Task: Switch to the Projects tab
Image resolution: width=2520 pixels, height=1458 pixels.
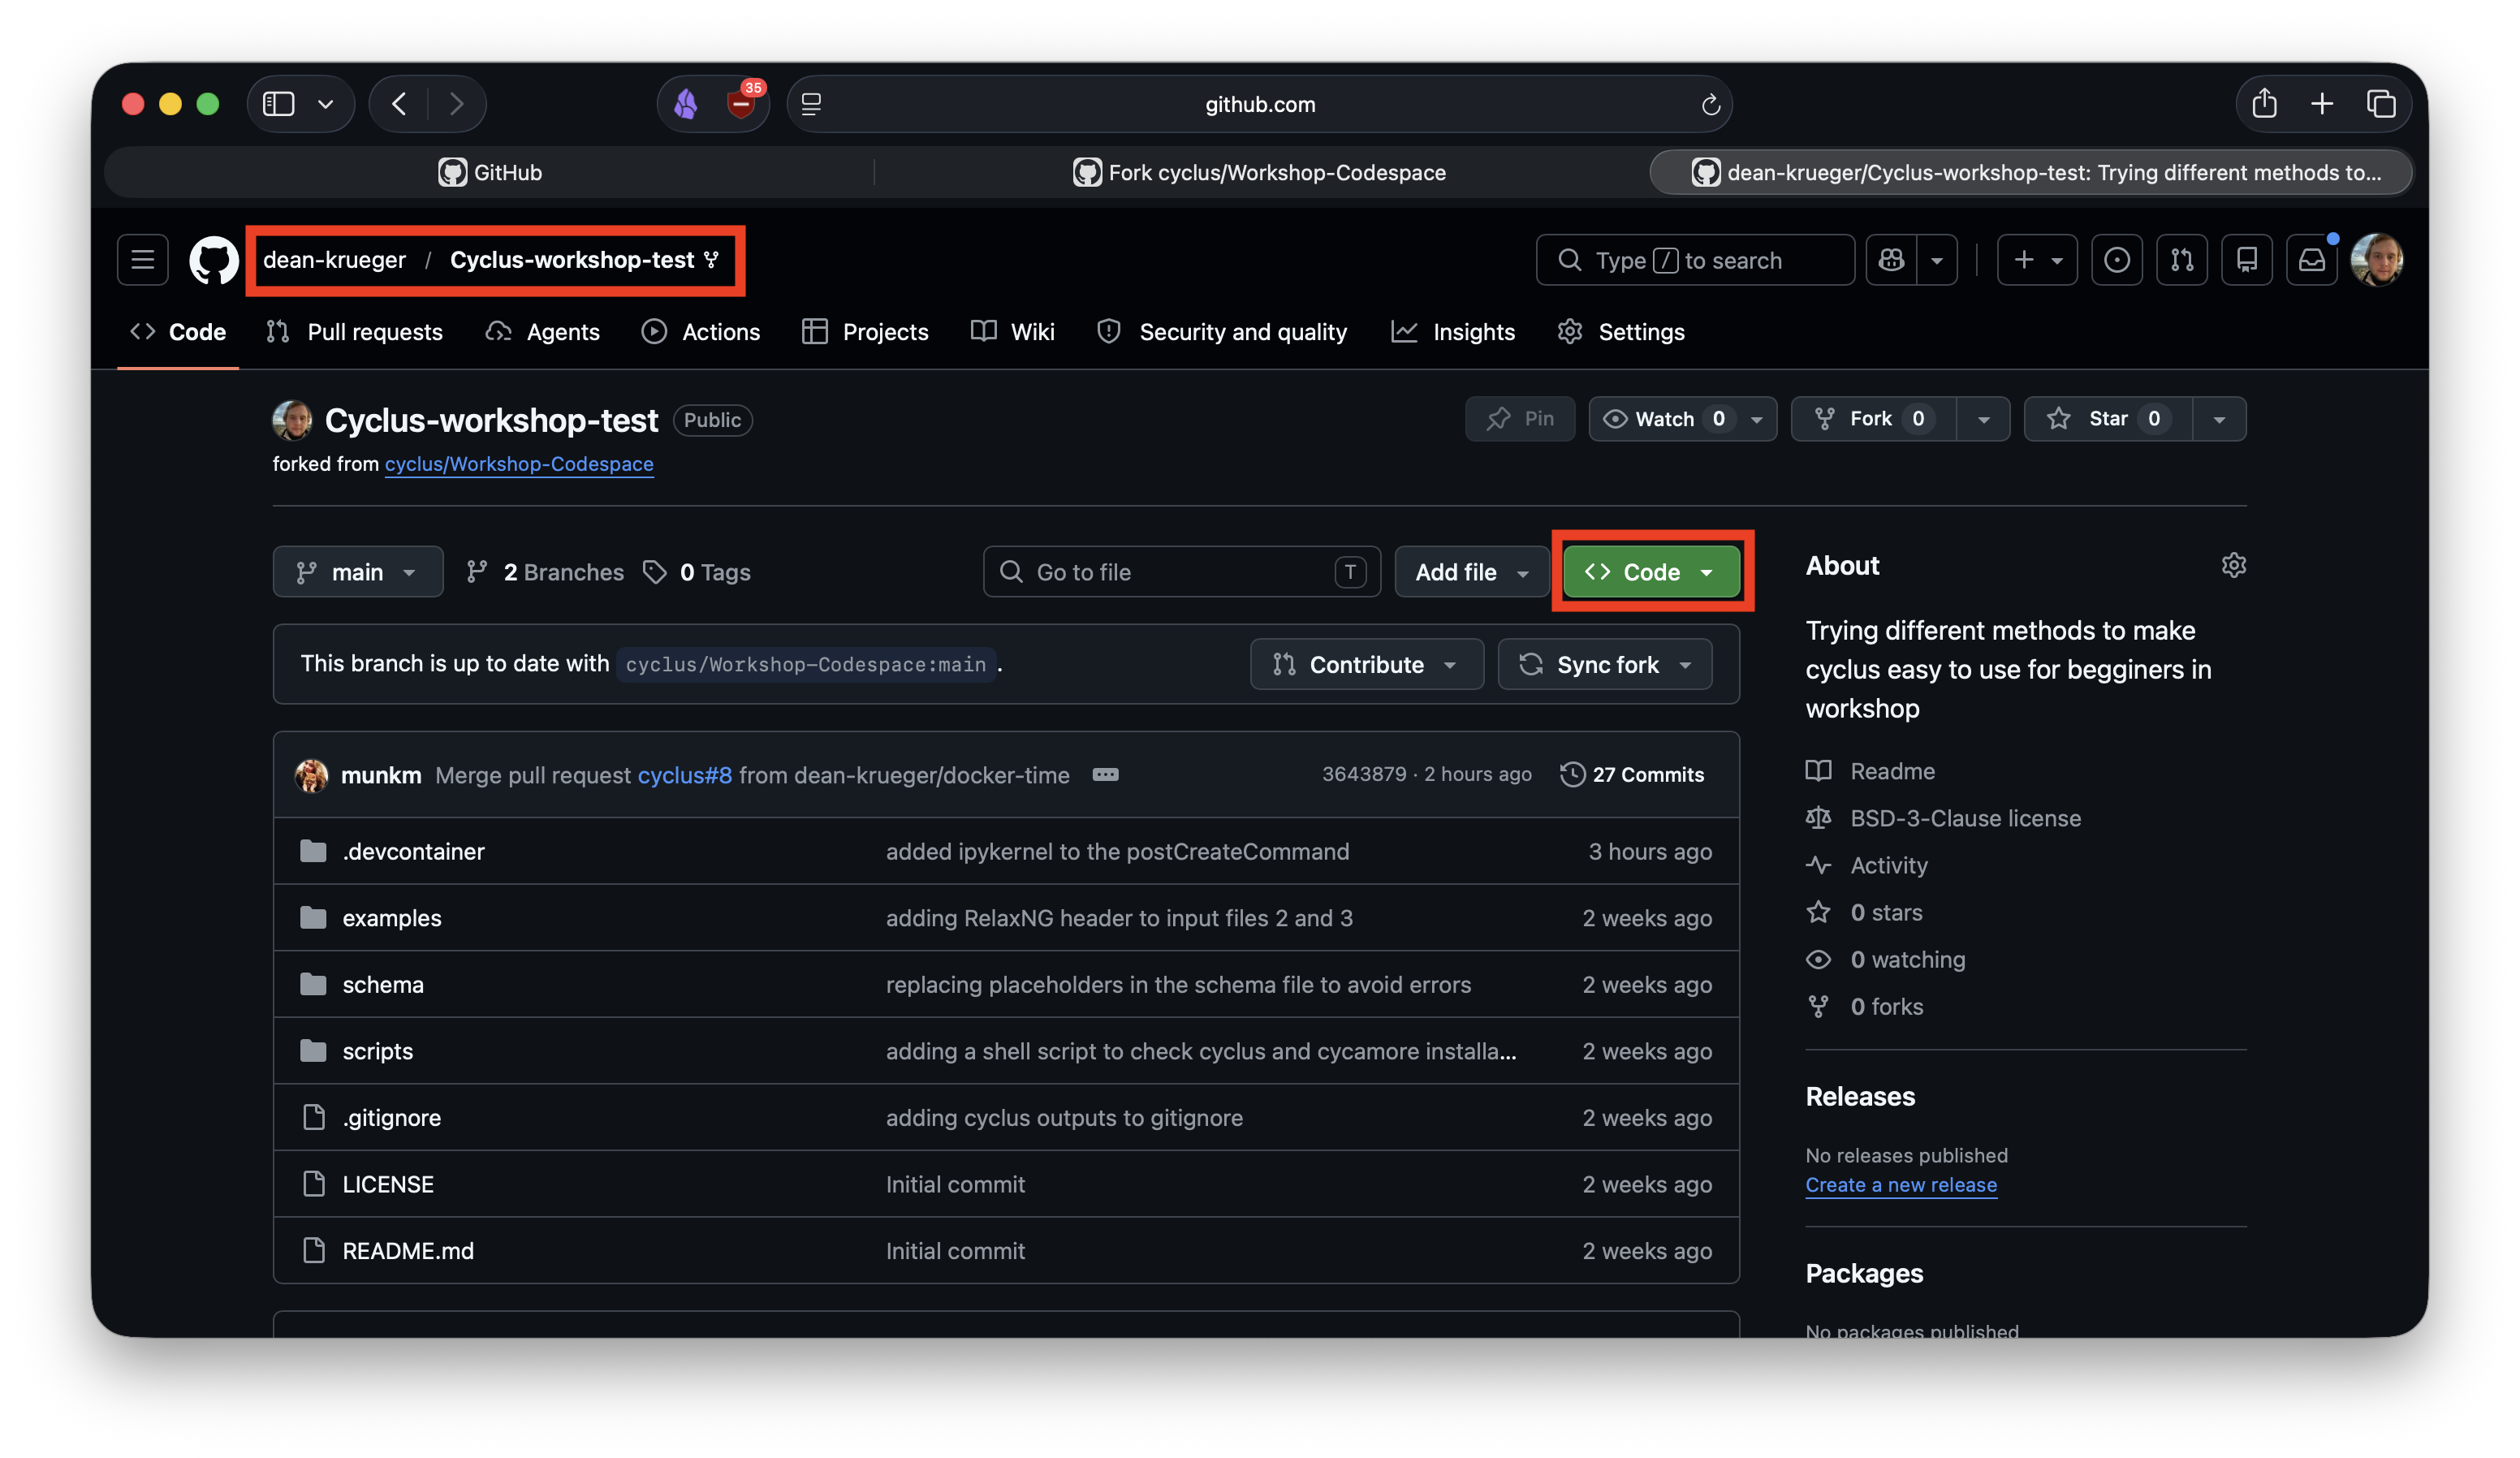Action: (866, 332)
